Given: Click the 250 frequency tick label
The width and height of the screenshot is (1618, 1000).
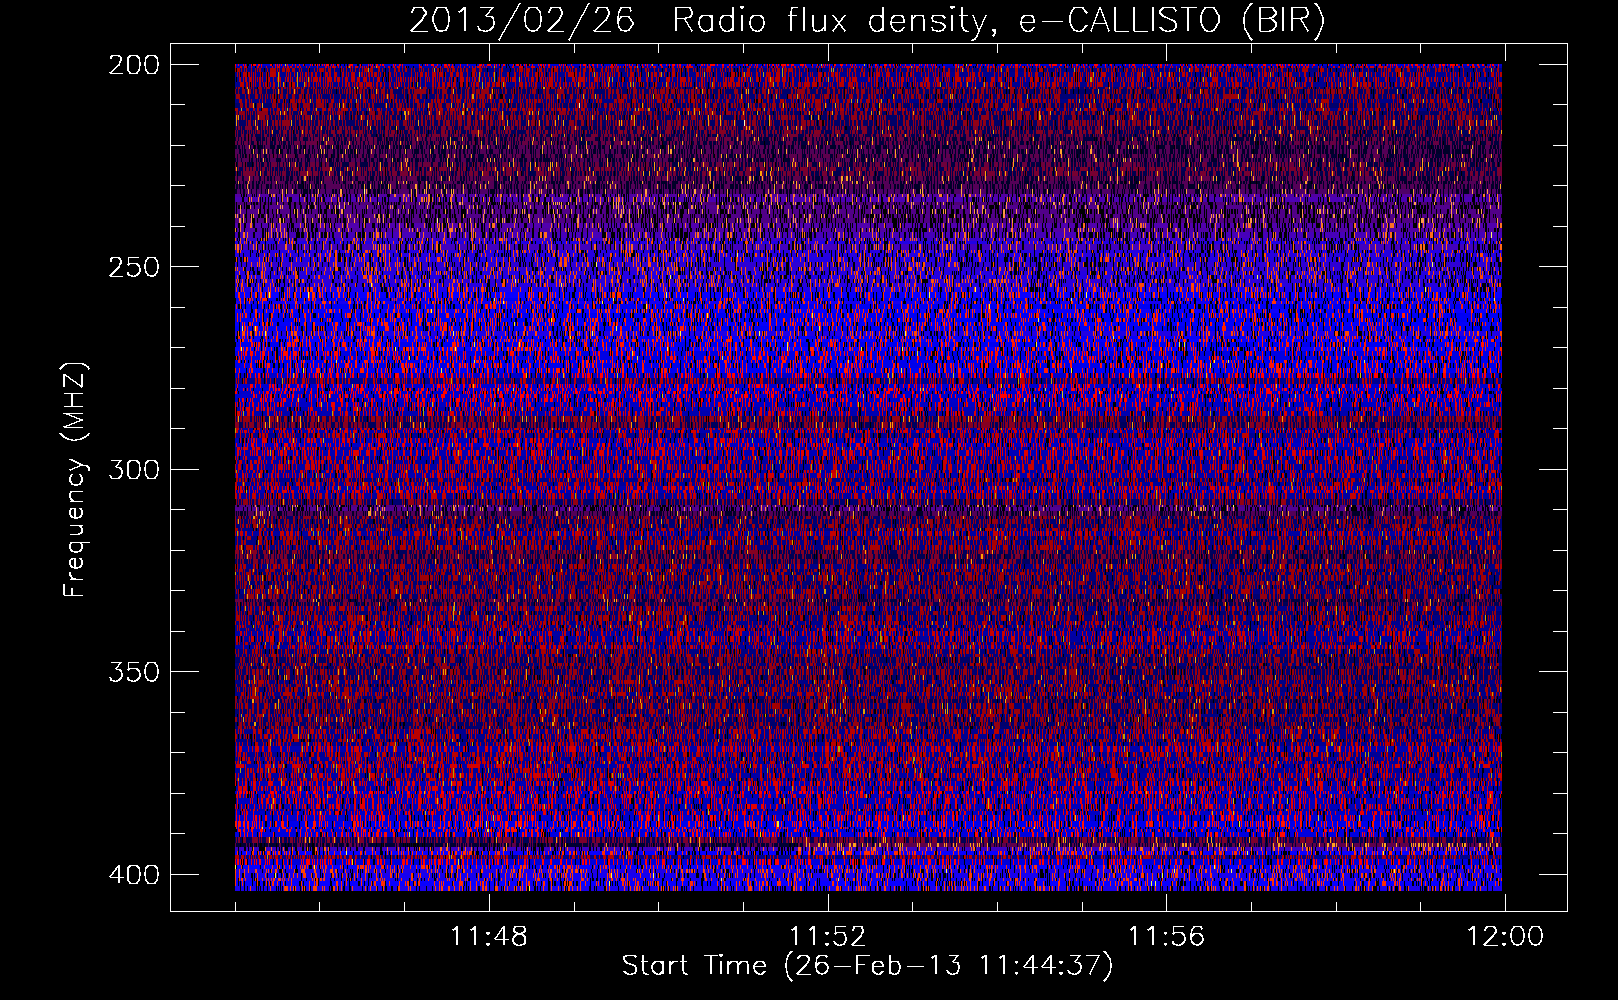Looking at the screenshot, I should click(x=133, y=267).
